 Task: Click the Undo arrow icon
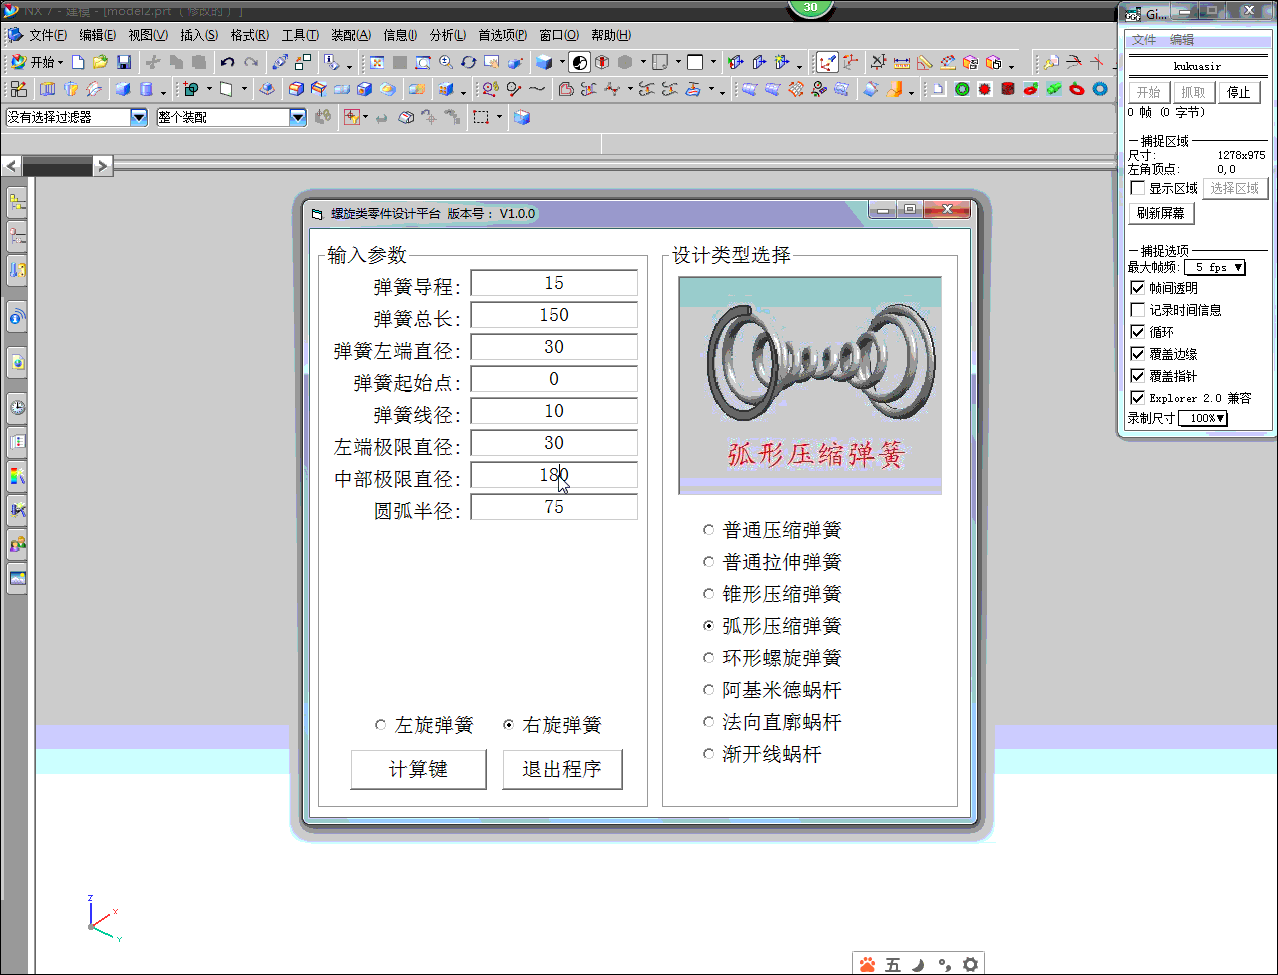tap(227, 62)
